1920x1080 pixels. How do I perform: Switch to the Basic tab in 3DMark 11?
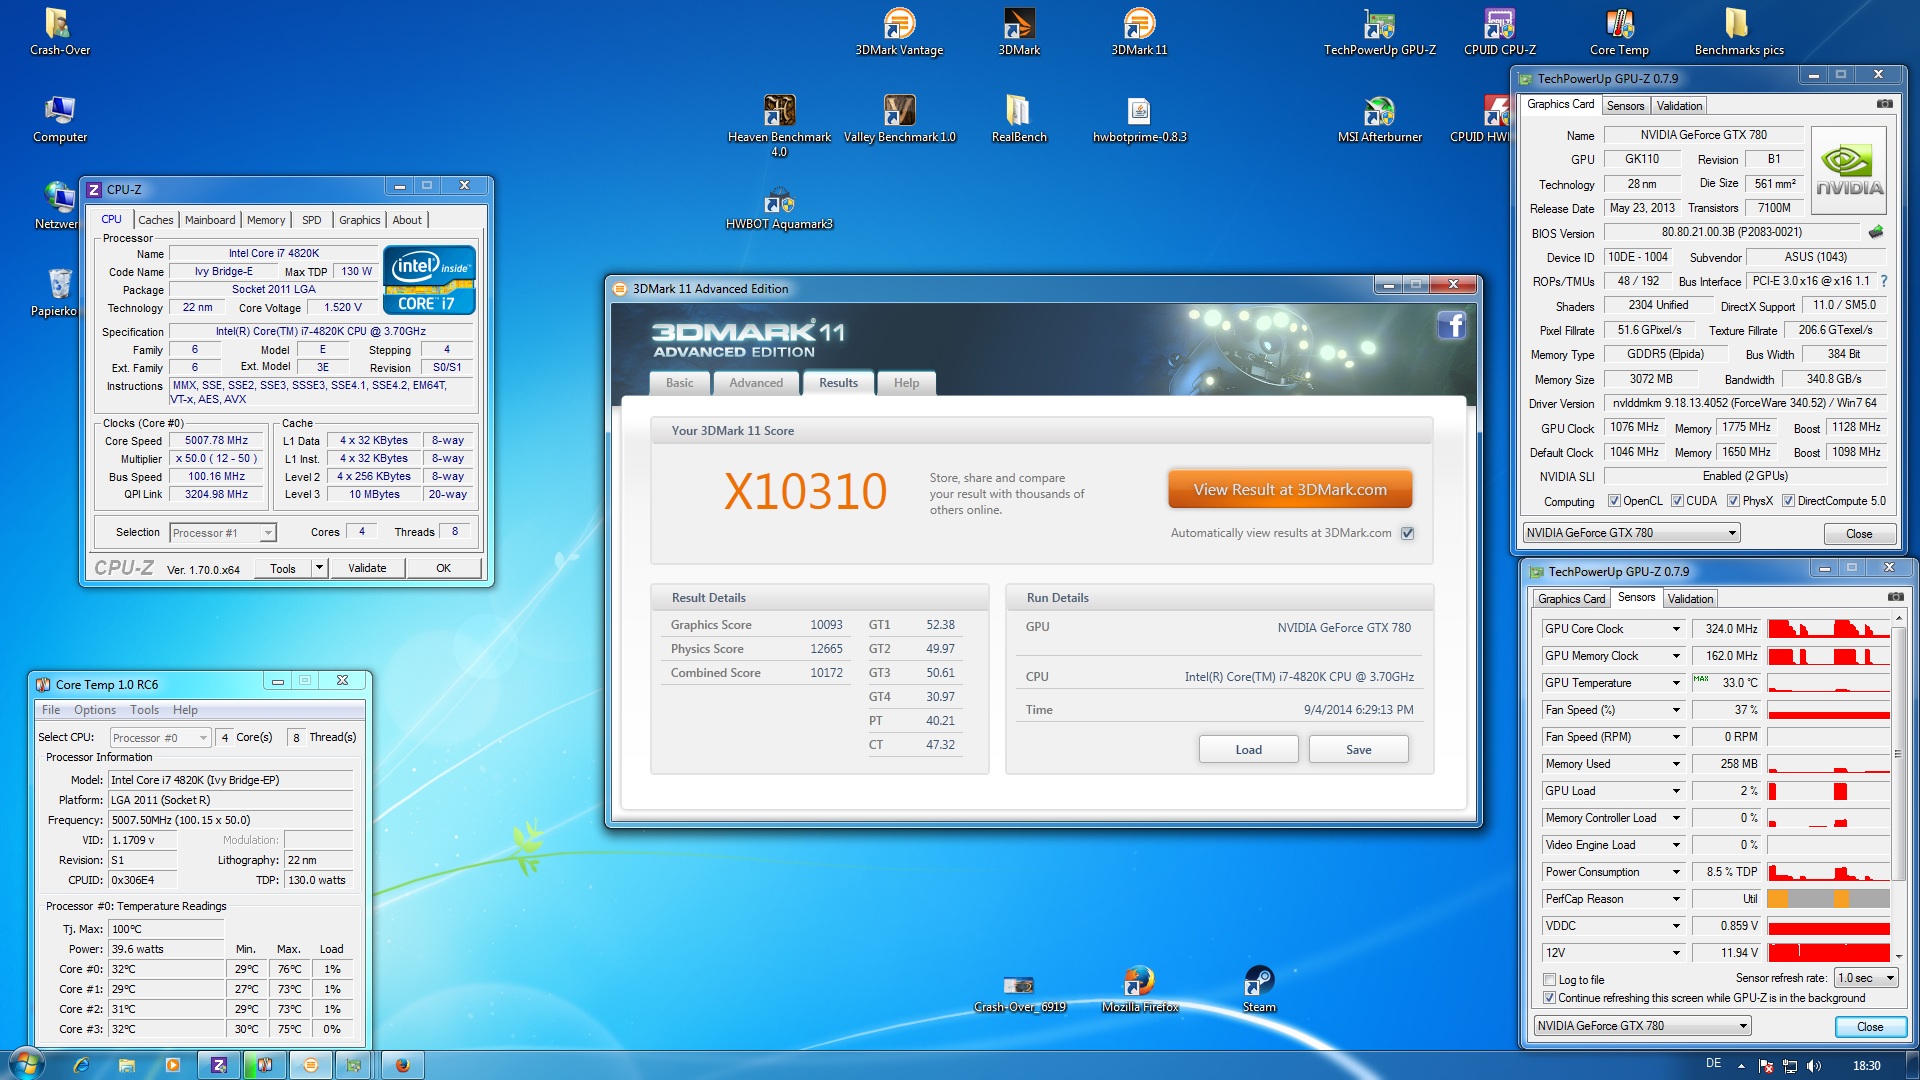pyautogui.click(x=679, y=383)
